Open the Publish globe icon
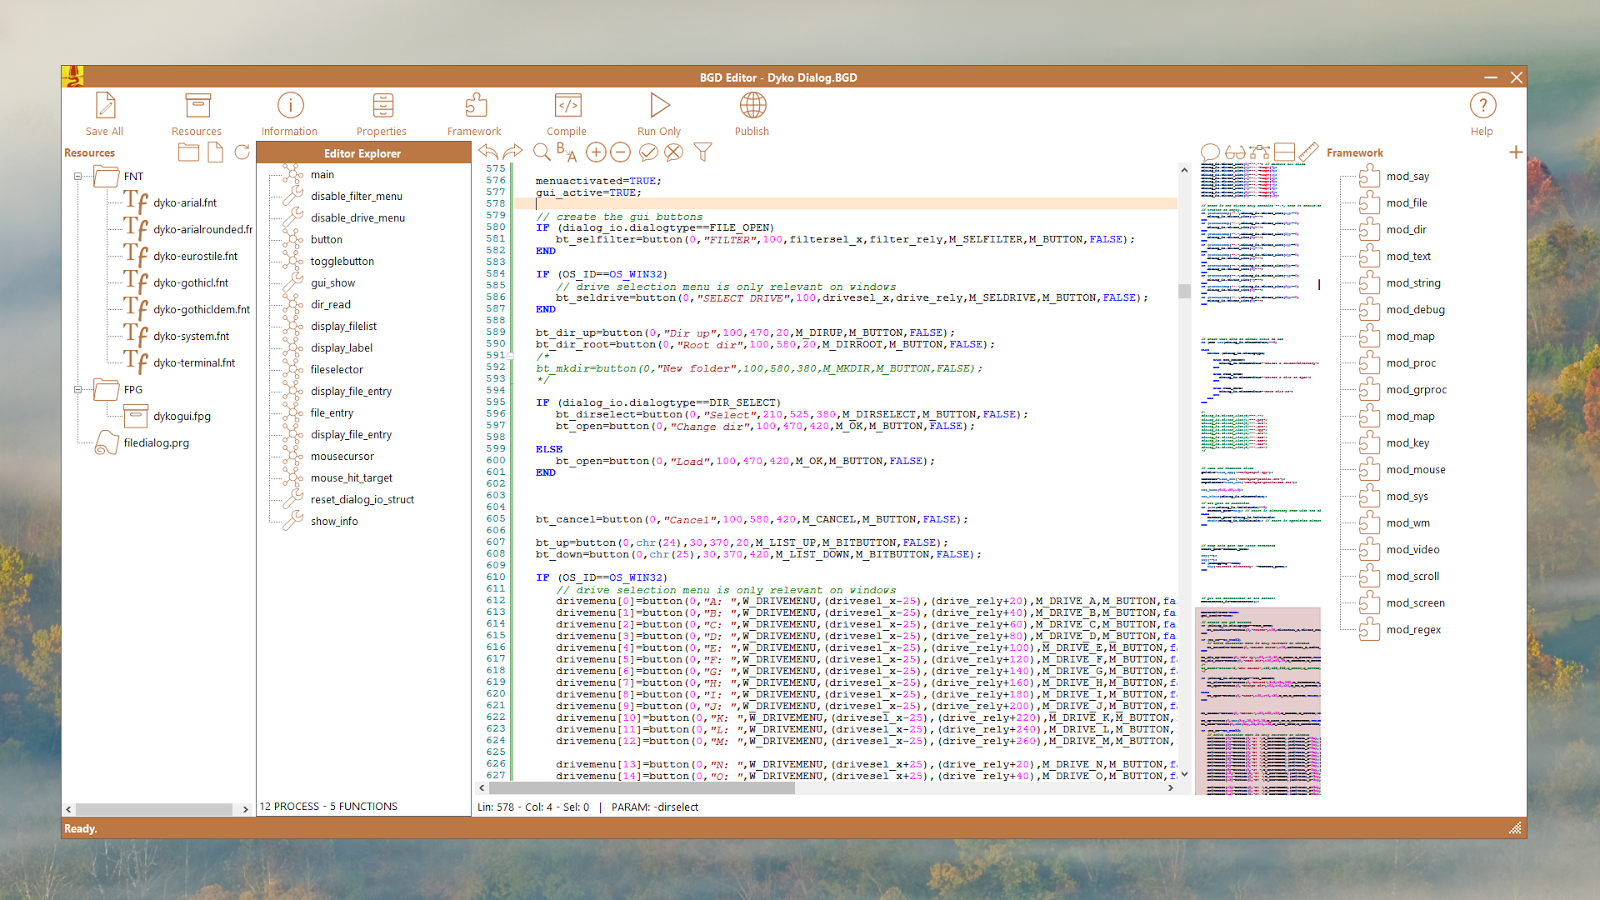Screen dimensions: 1600x900 coord(752,106)
